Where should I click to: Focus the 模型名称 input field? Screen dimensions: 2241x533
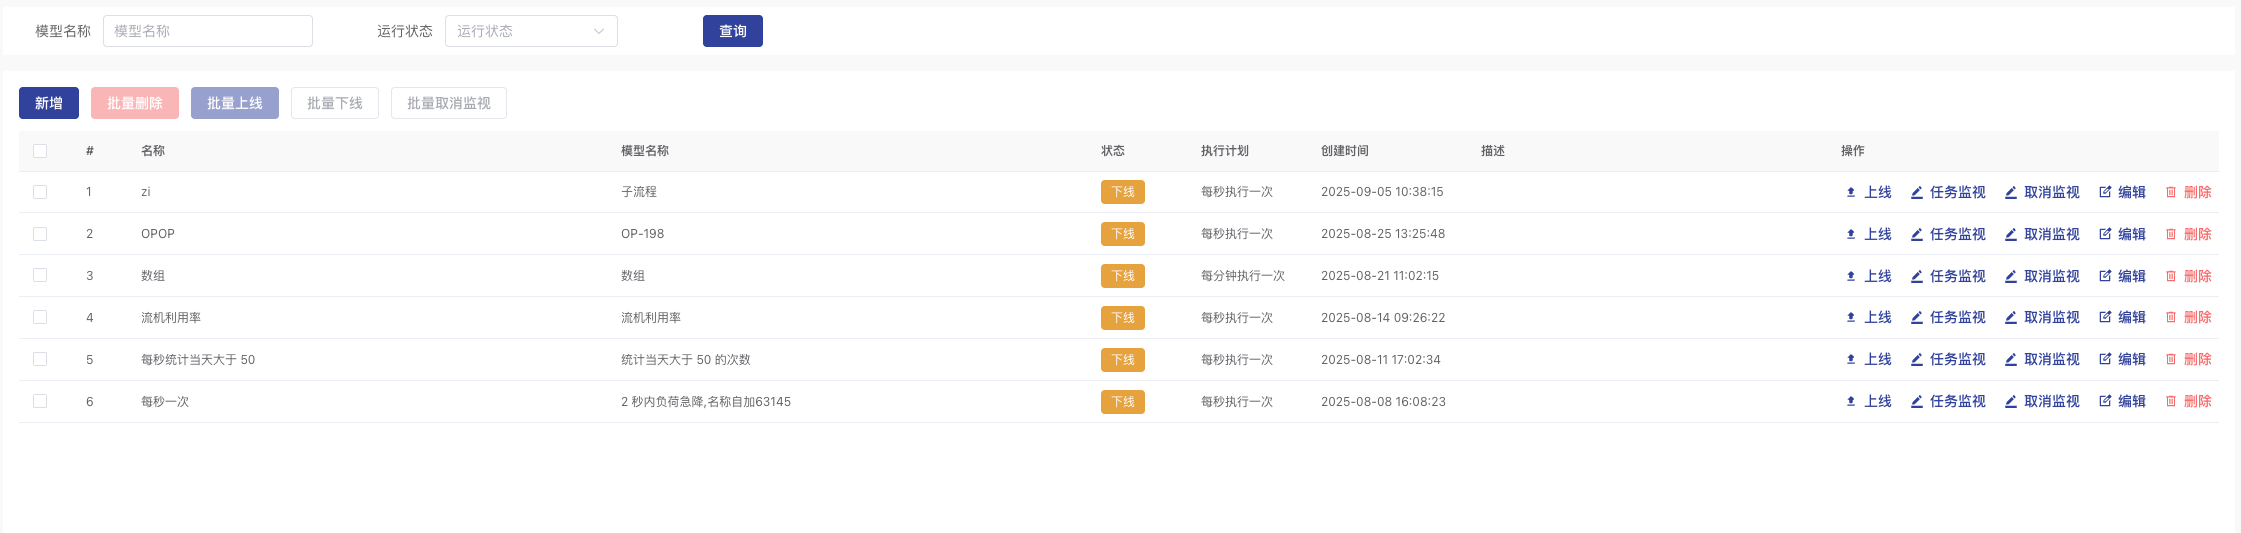208,31
